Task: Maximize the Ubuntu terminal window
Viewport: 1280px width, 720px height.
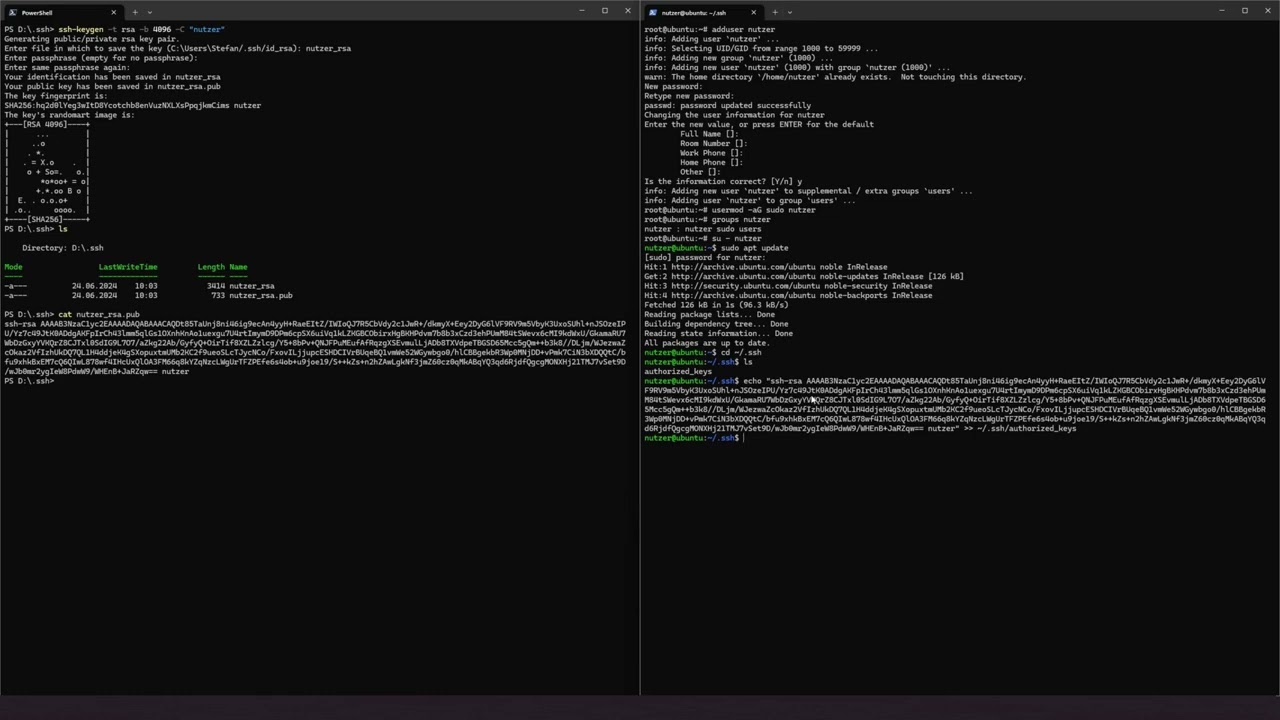Action: 1244,11
